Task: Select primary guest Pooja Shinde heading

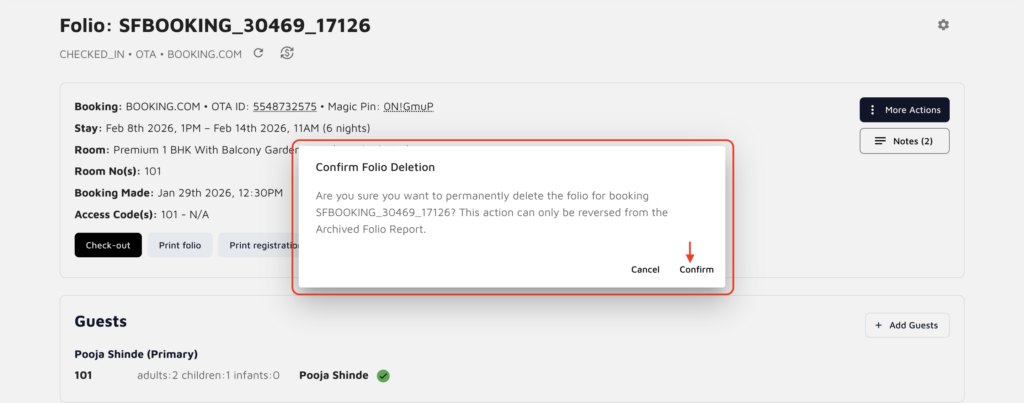Action: 136,354
